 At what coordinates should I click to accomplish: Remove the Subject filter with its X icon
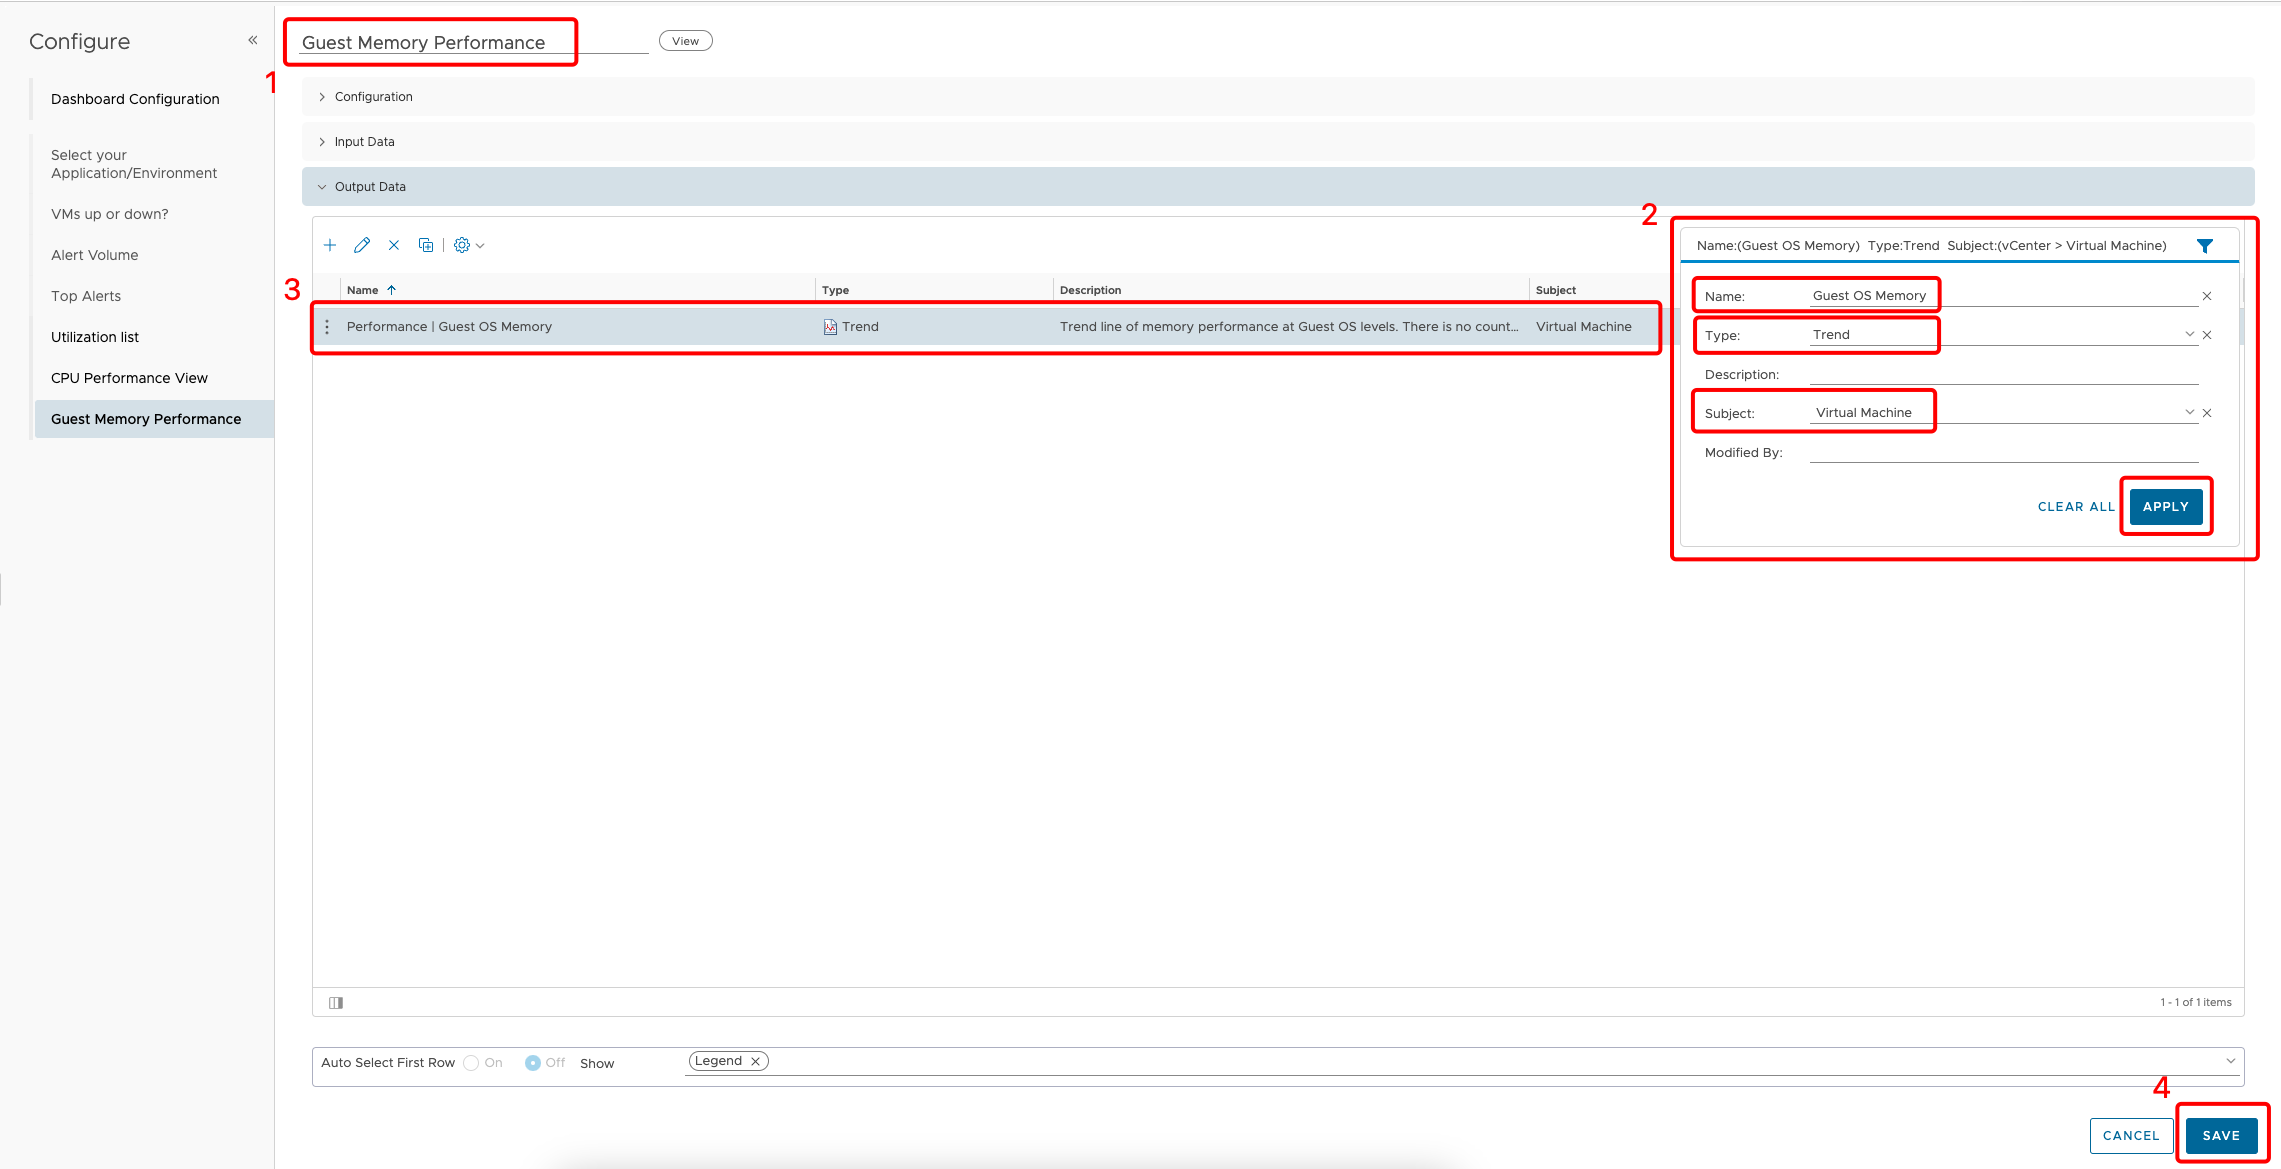[x=2207, y=412]
